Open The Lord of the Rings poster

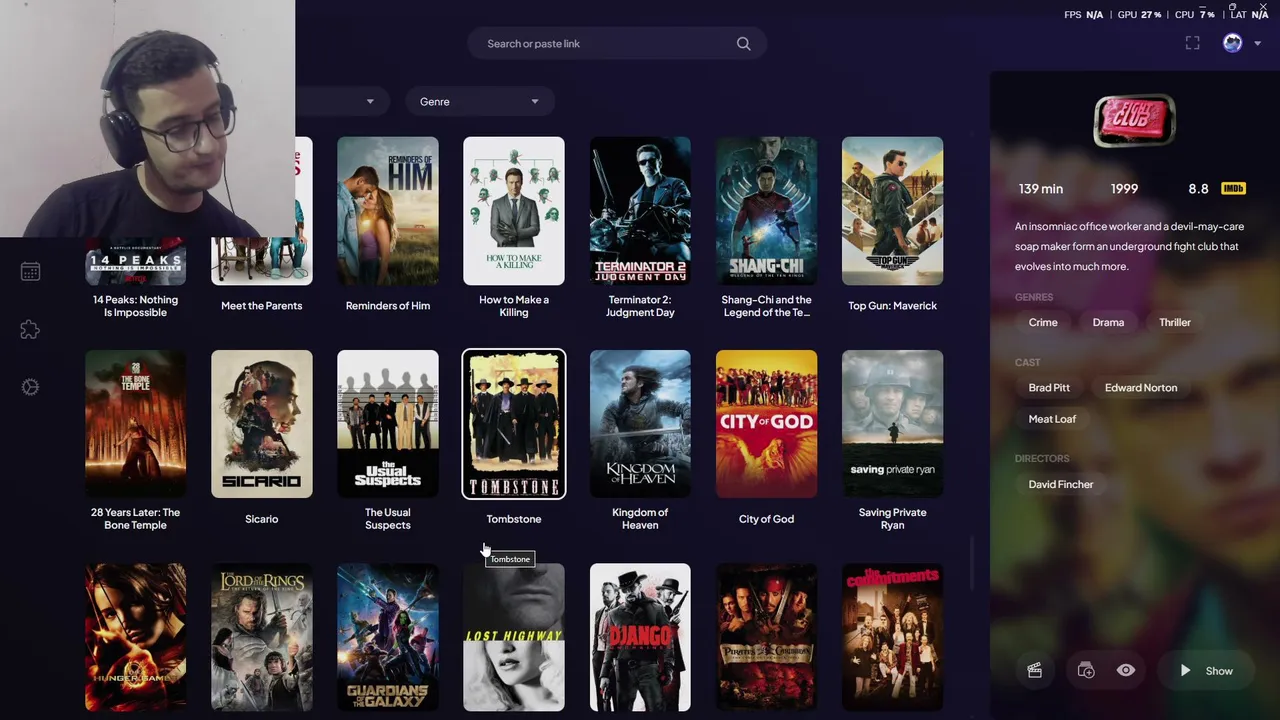[262, 637]
